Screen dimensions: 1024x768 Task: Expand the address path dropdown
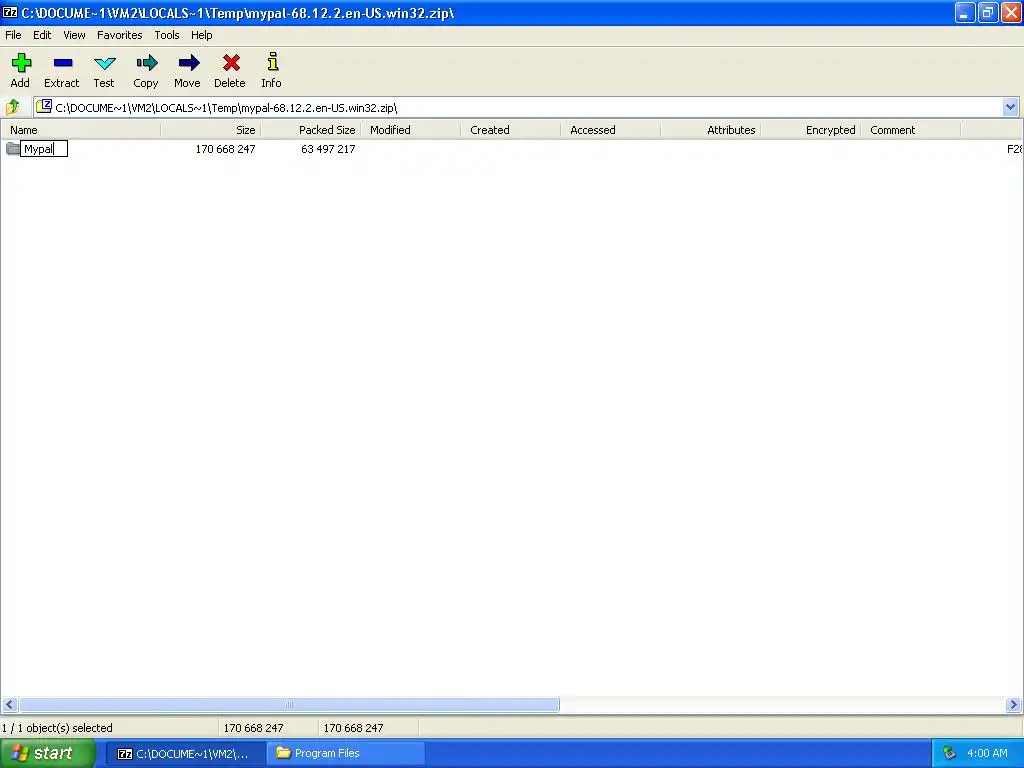click(1010, 107)
